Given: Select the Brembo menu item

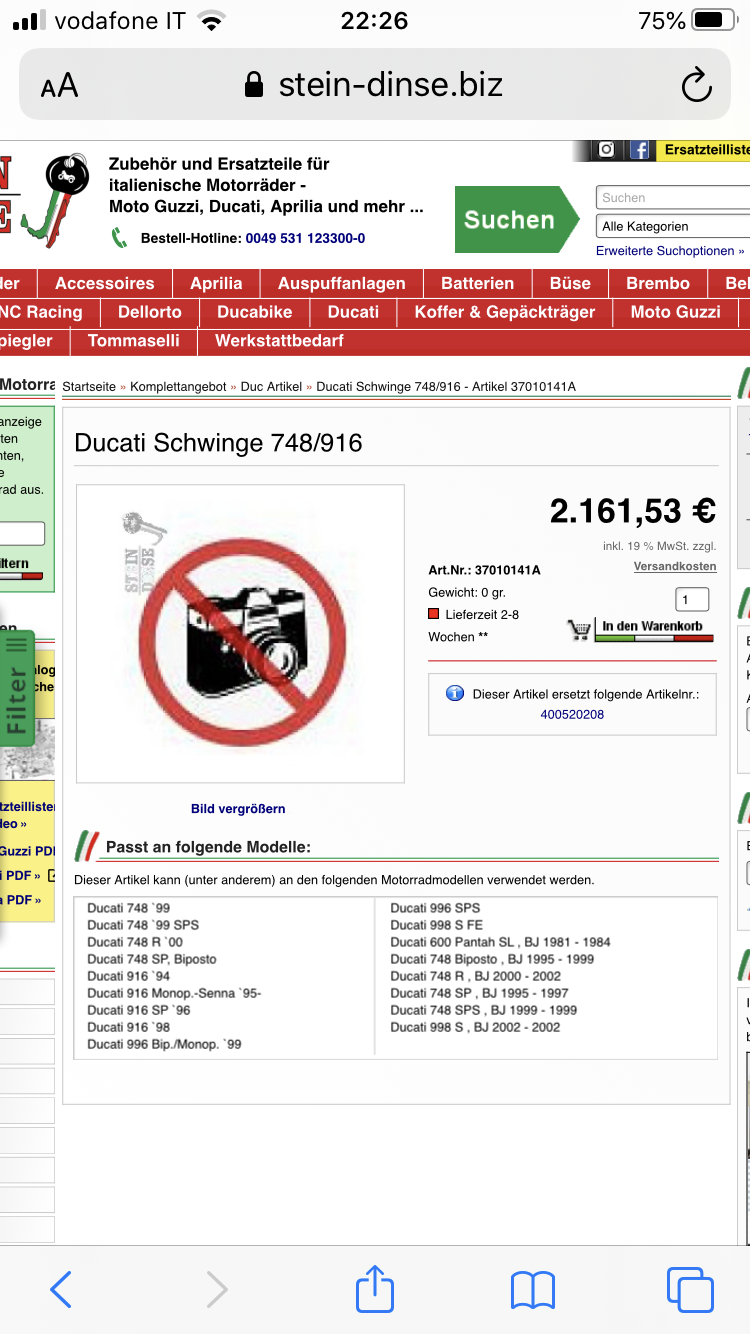Looking at the screenshot, I should pos(658,283).
